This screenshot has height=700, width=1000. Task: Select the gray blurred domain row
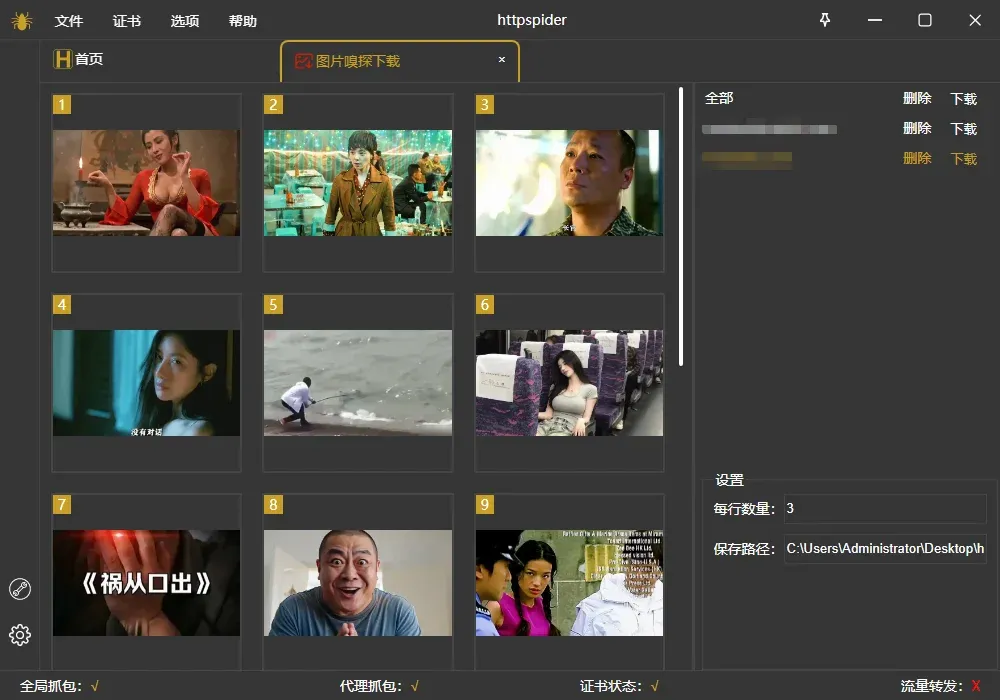[x=769, y=129]
